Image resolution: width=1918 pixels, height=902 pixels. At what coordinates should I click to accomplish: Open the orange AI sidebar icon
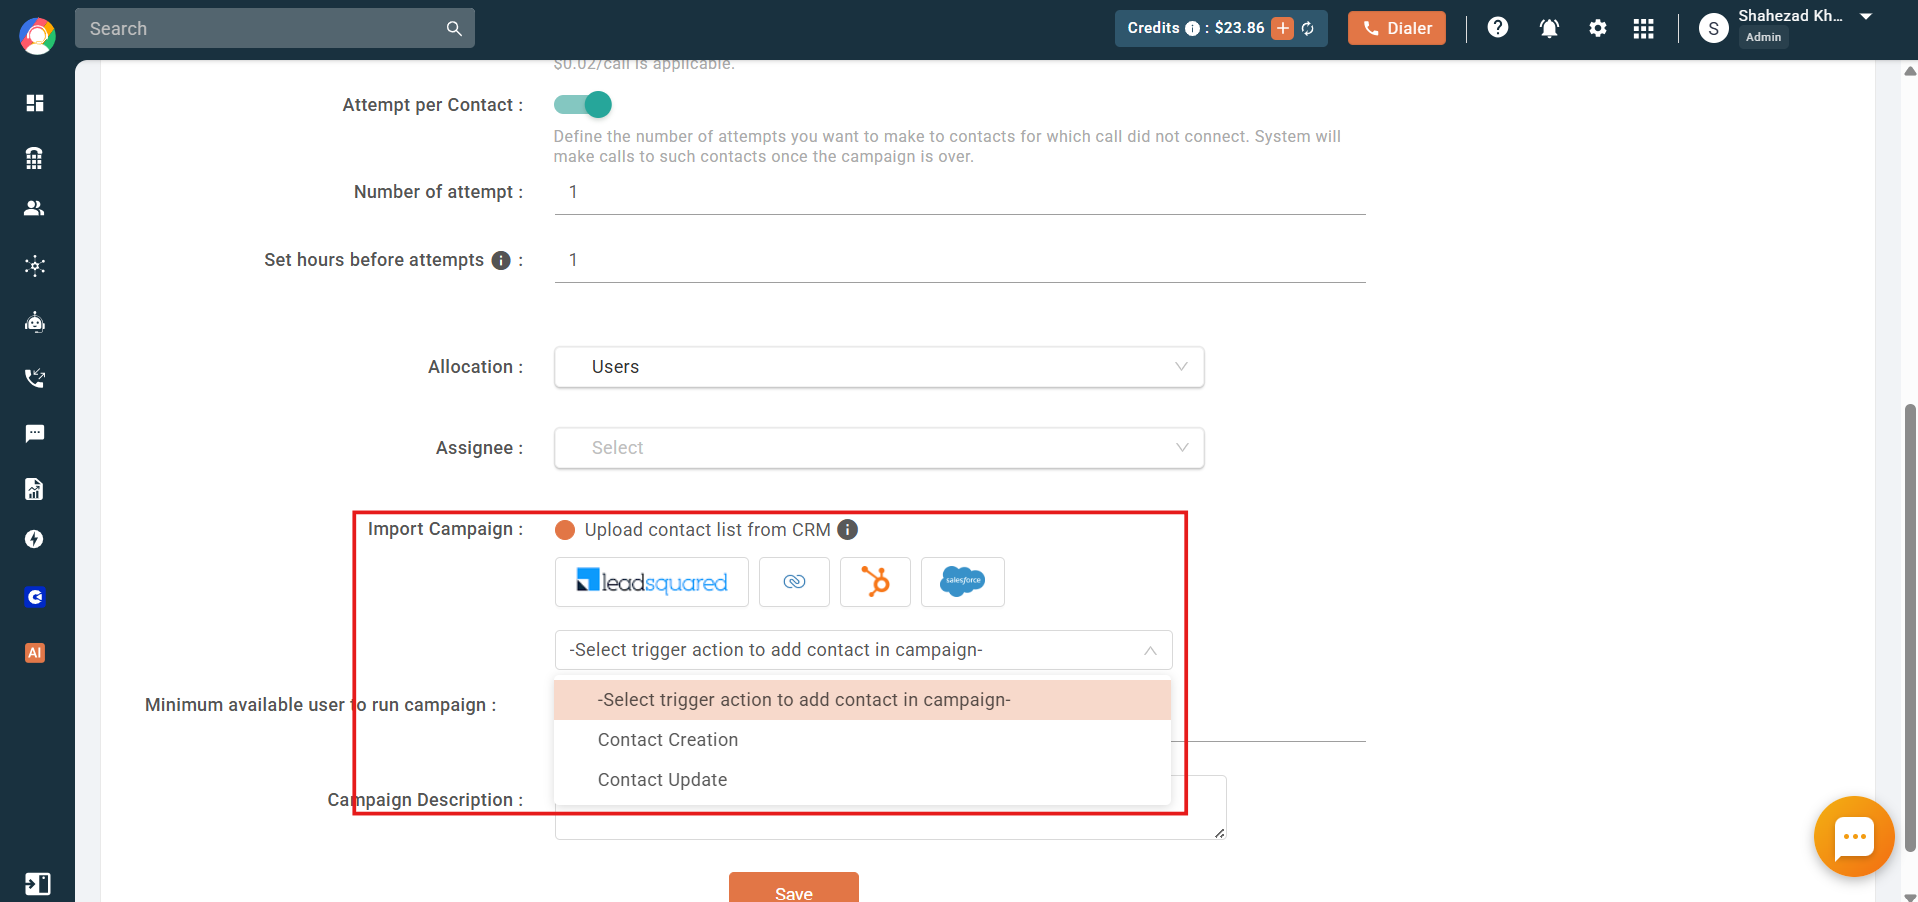(x=35, y=653)
